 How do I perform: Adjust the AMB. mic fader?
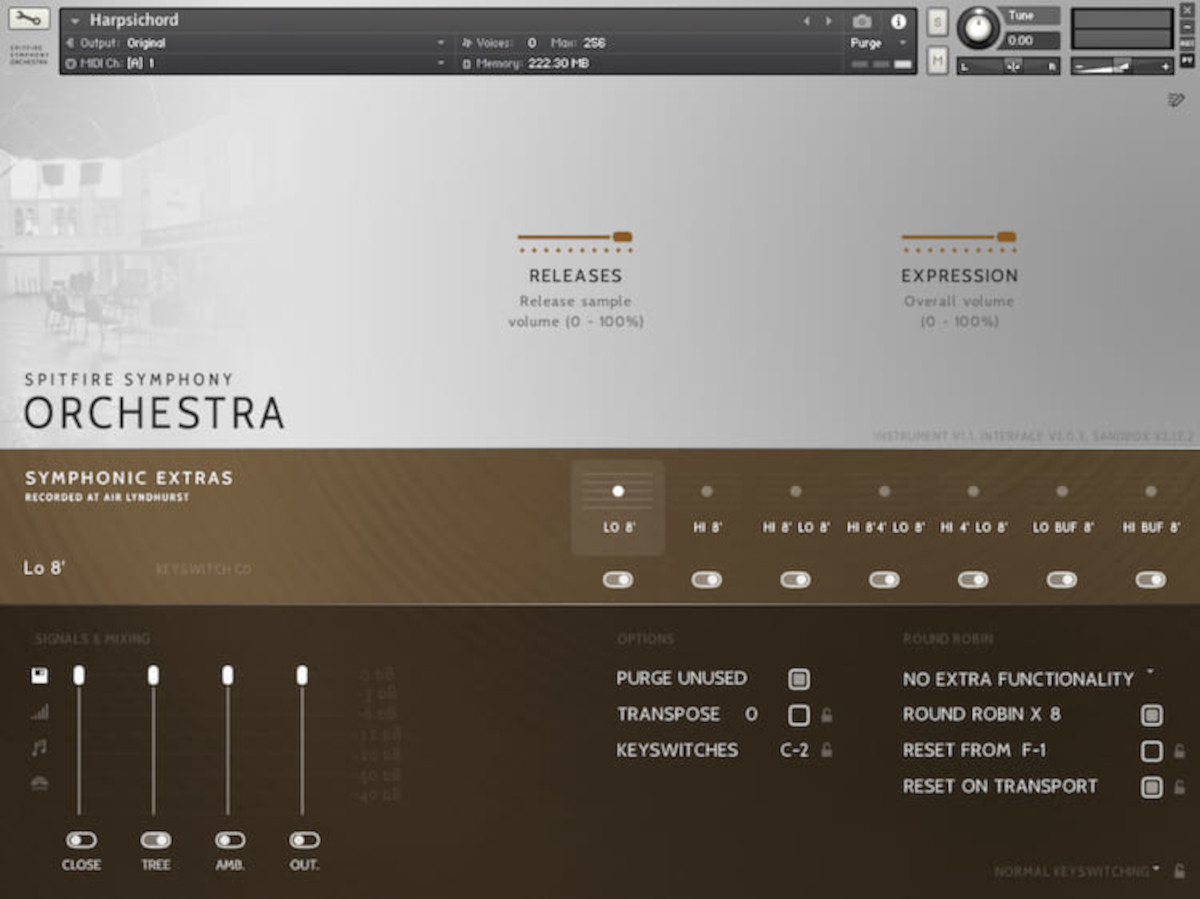point(228,676)
